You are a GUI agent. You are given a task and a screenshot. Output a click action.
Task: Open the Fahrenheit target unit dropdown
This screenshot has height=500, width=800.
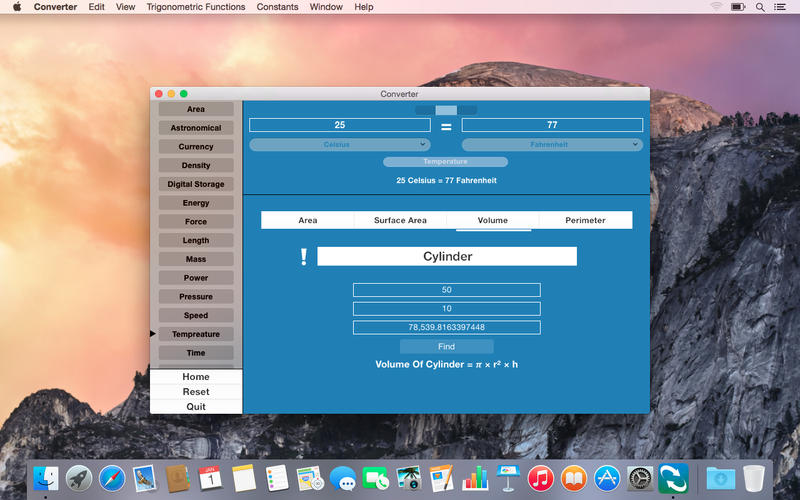coord(552,145)
